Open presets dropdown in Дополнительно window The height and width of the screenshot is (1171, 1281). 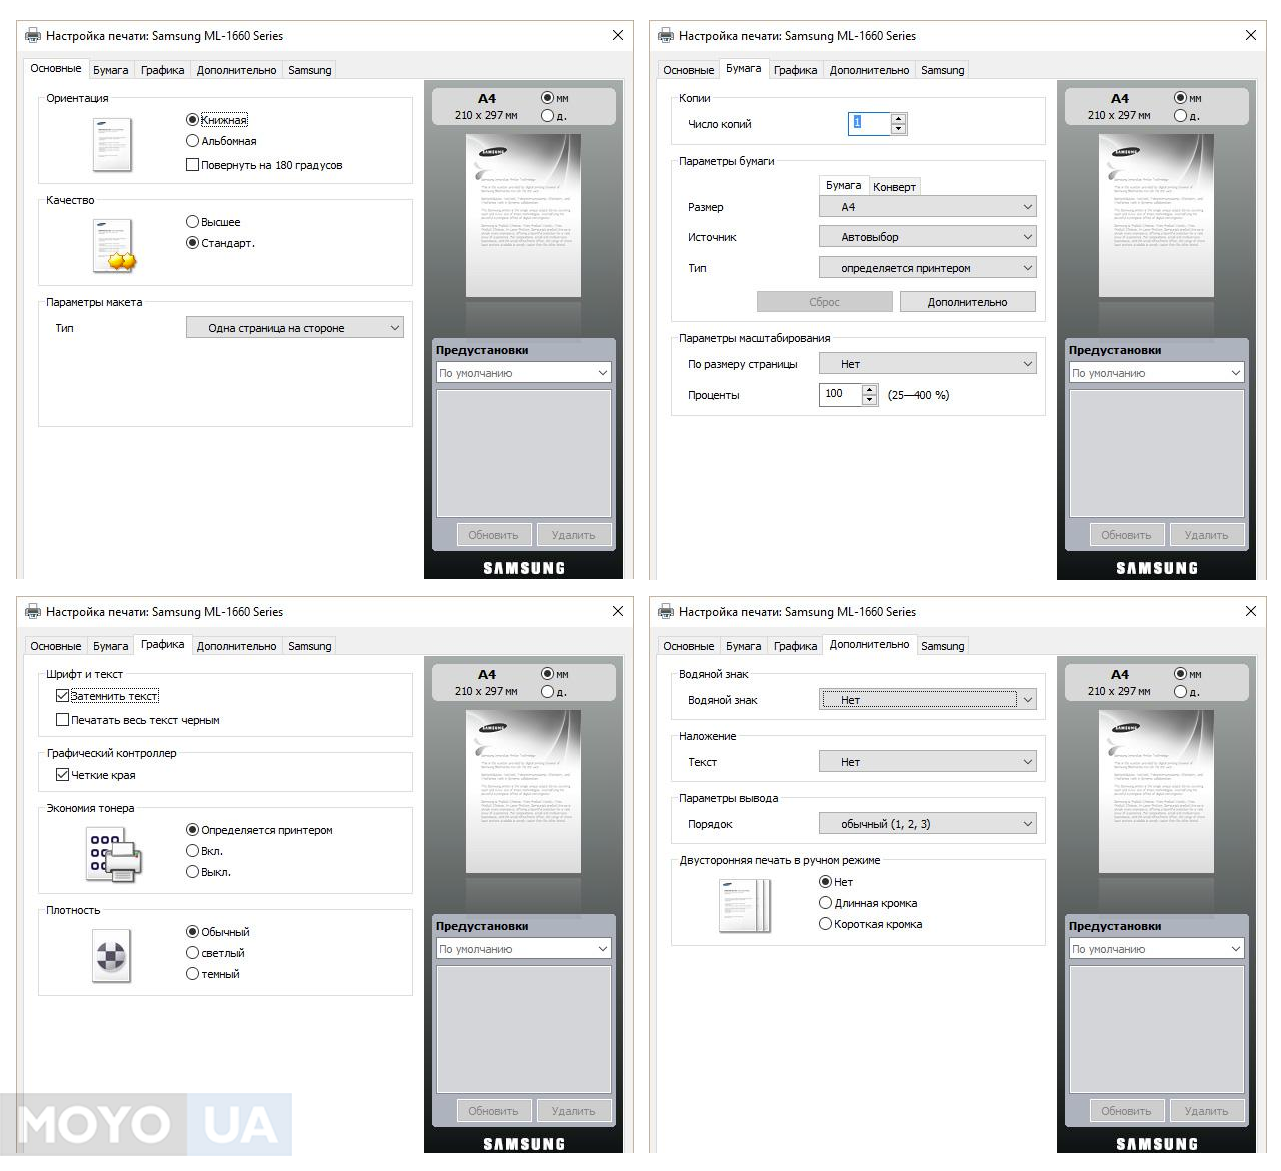pyautogui.click(x=1157, y=949)
